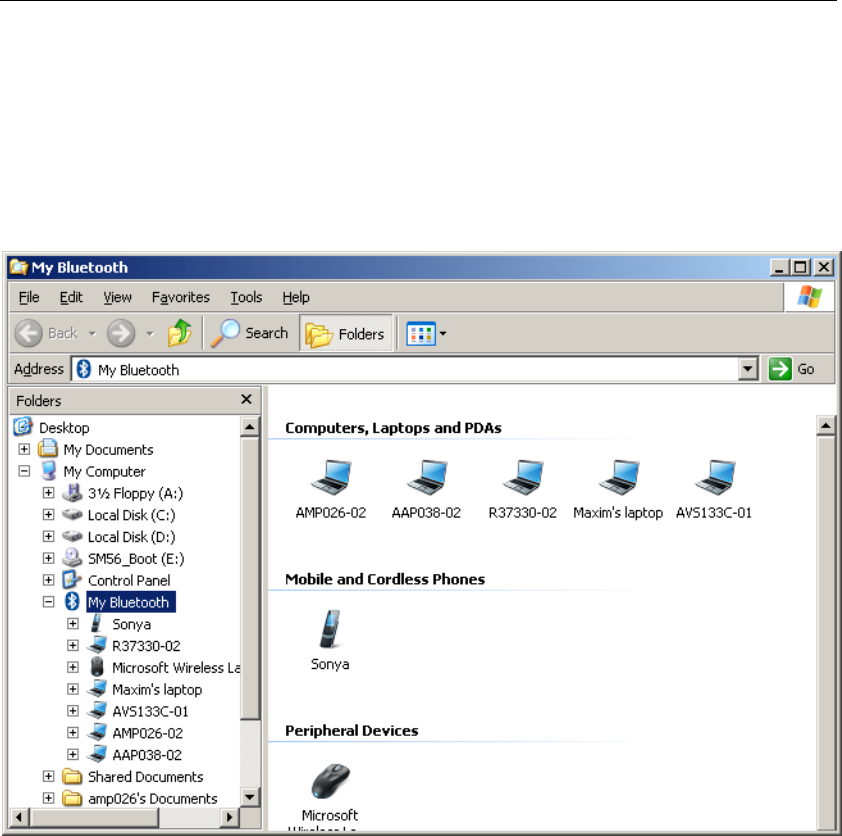
Task: Expand My Documents tree node
Action: [x=24, y=449]
